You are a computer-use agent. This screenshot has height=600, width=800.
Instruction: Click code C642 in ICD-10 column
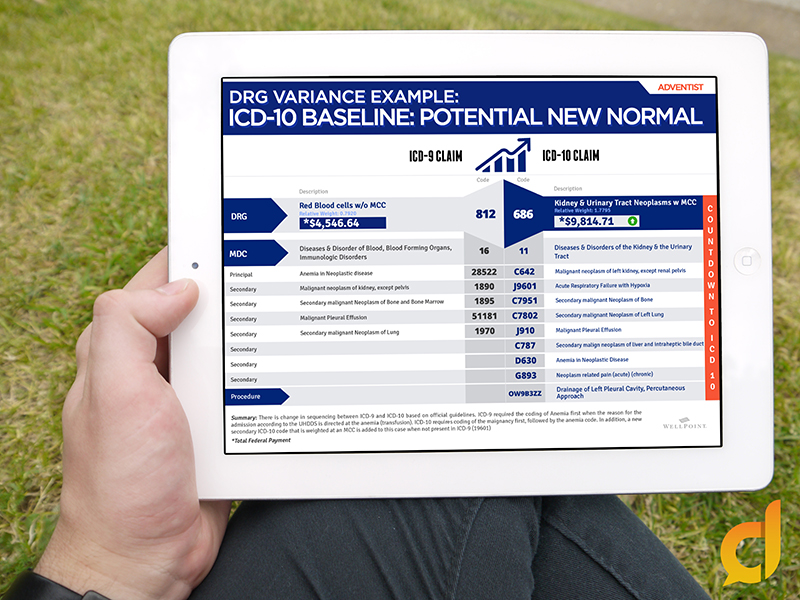pyautogui.click(x=525, y=271)
